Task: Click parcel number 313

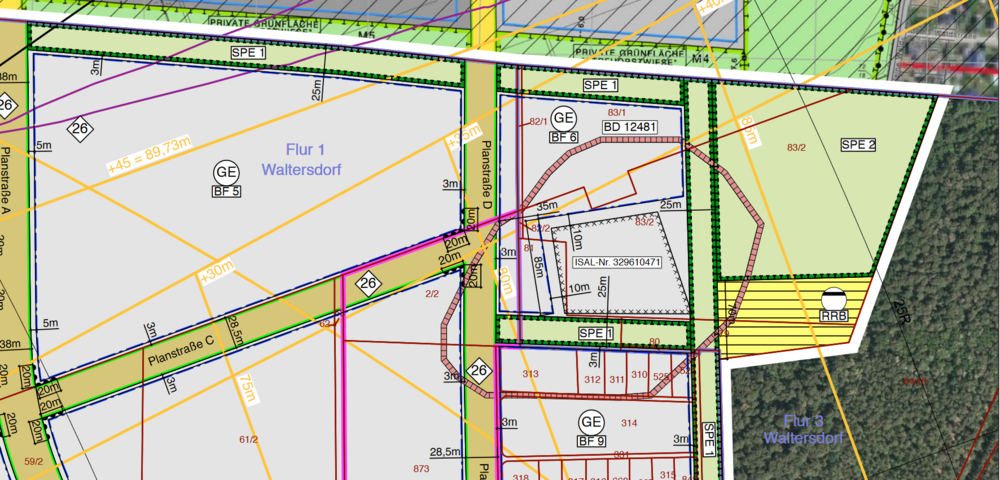Action: click(x=530, y=374)
